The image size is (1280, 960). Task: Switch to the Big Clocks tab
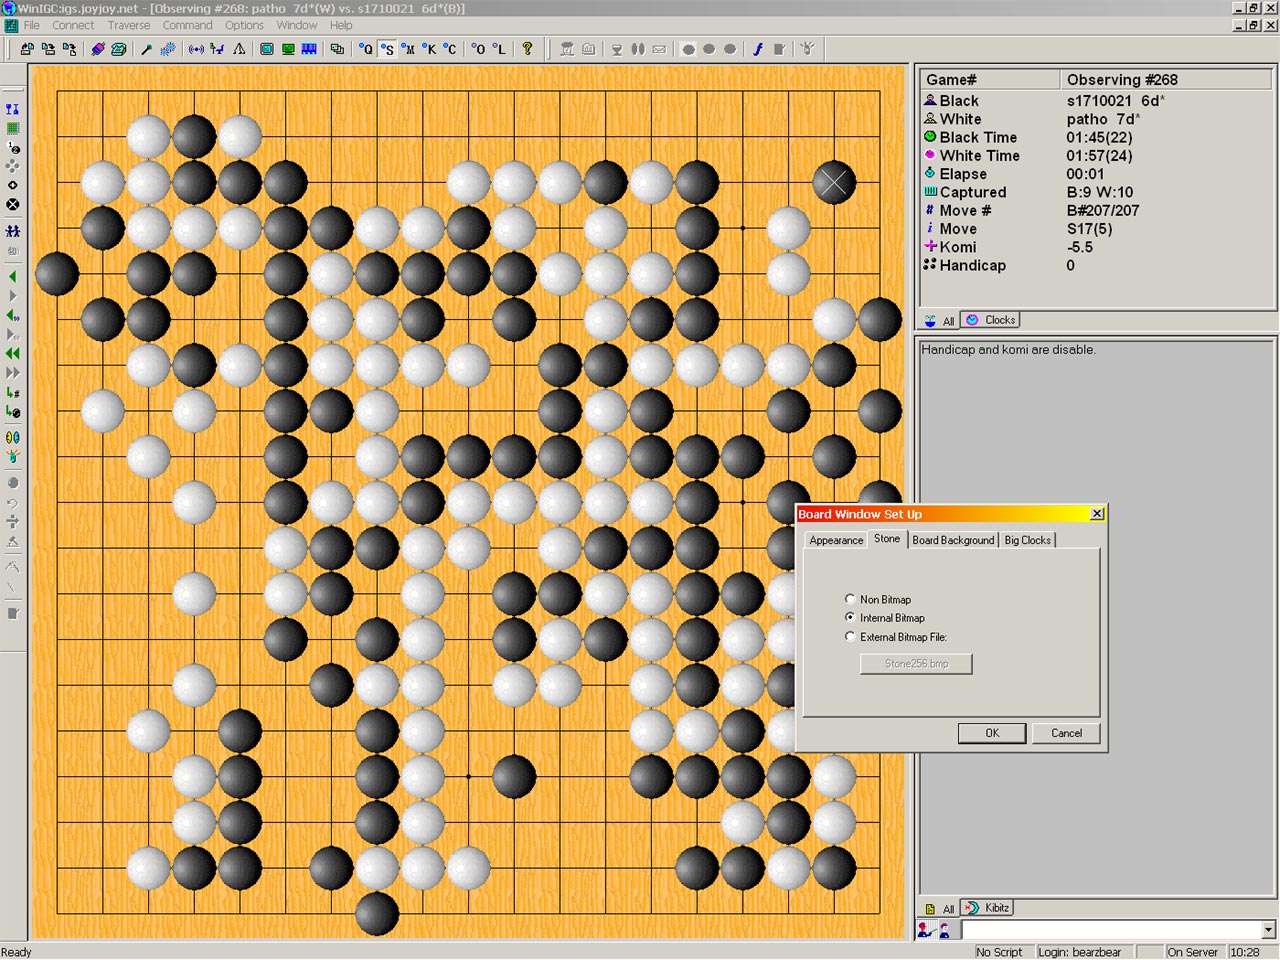[1027, 540]
